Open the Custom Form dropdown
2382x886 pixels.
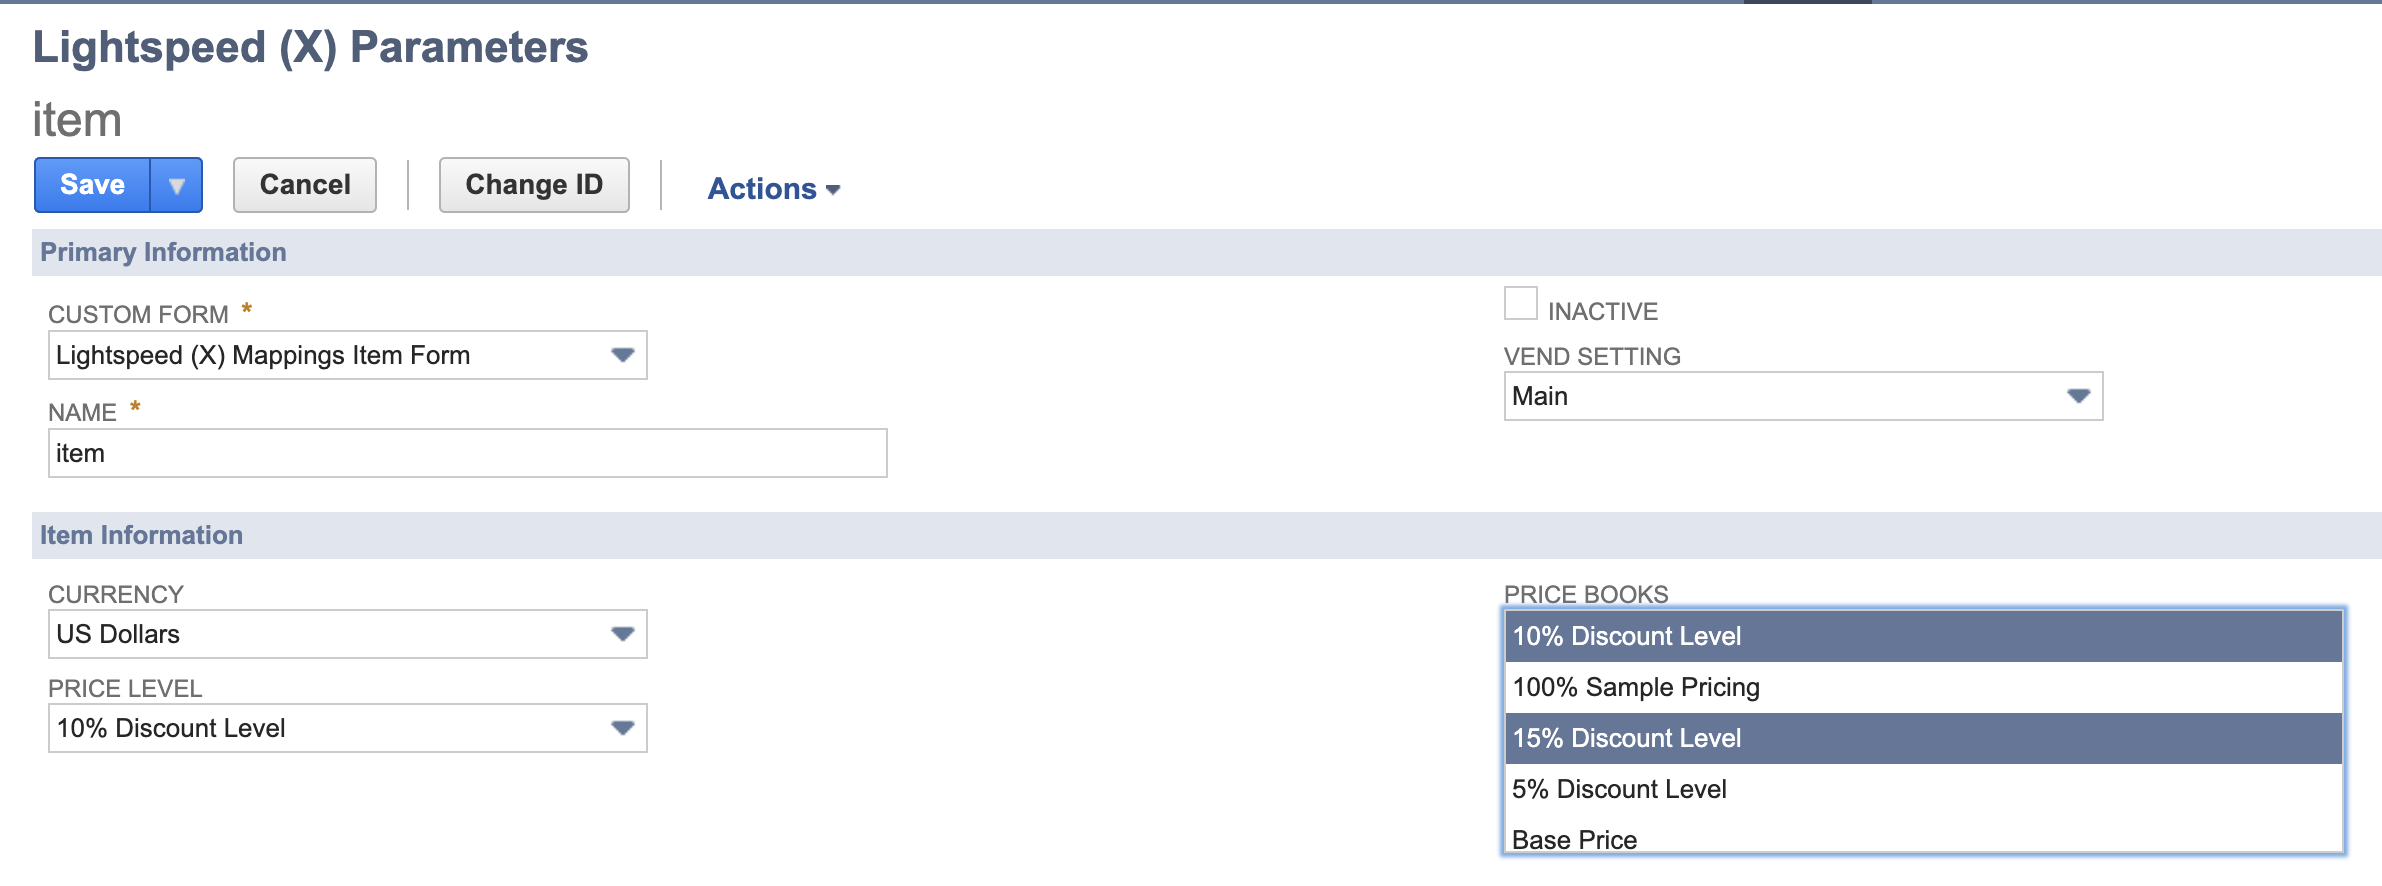click(348, 355)
